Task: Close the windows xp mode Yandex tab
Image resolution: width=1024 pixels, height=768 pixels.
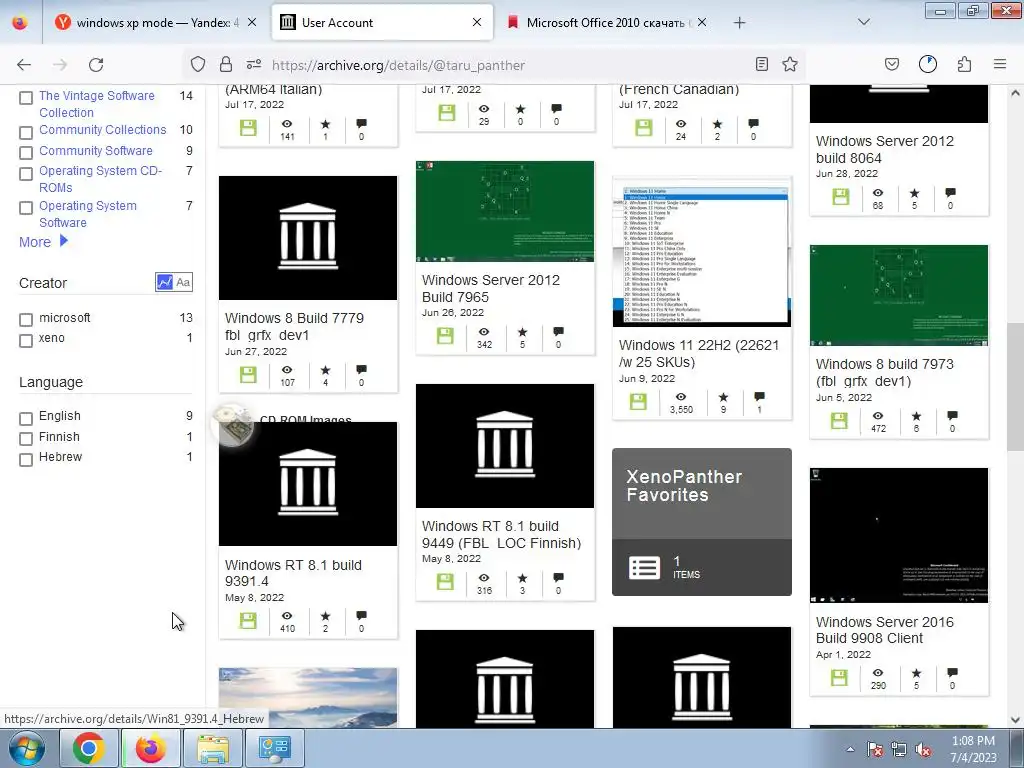Action: (252, 22)
